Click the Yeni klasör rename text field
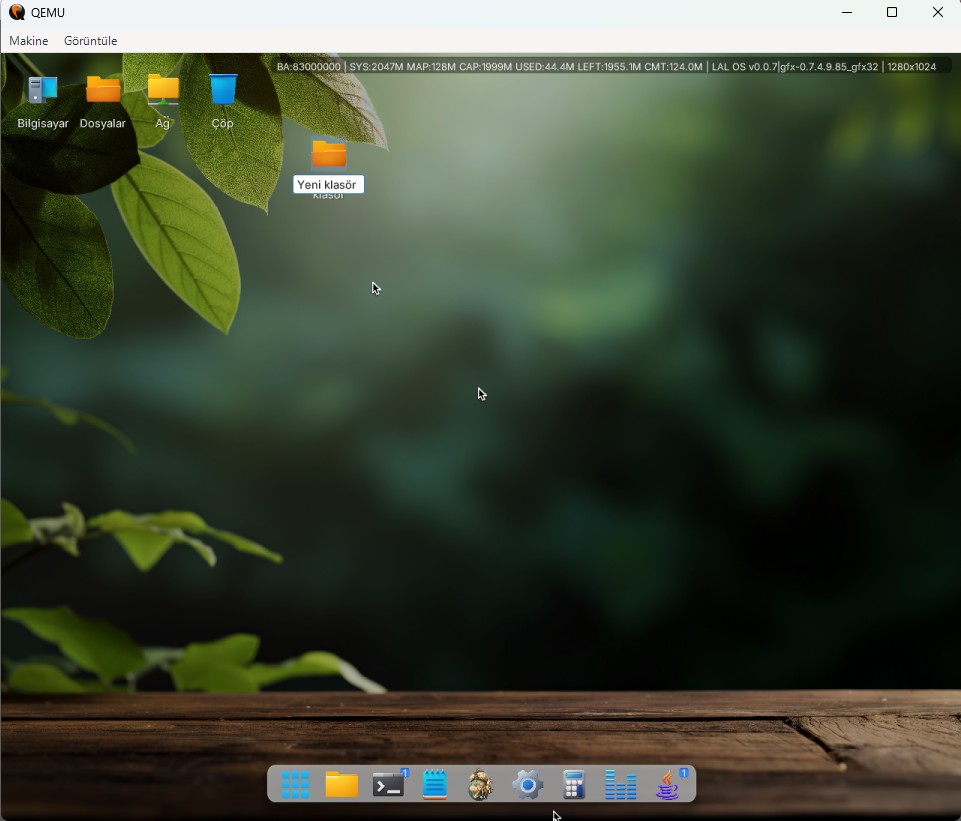This screenshot has height=821, width=961. point(329,184)
